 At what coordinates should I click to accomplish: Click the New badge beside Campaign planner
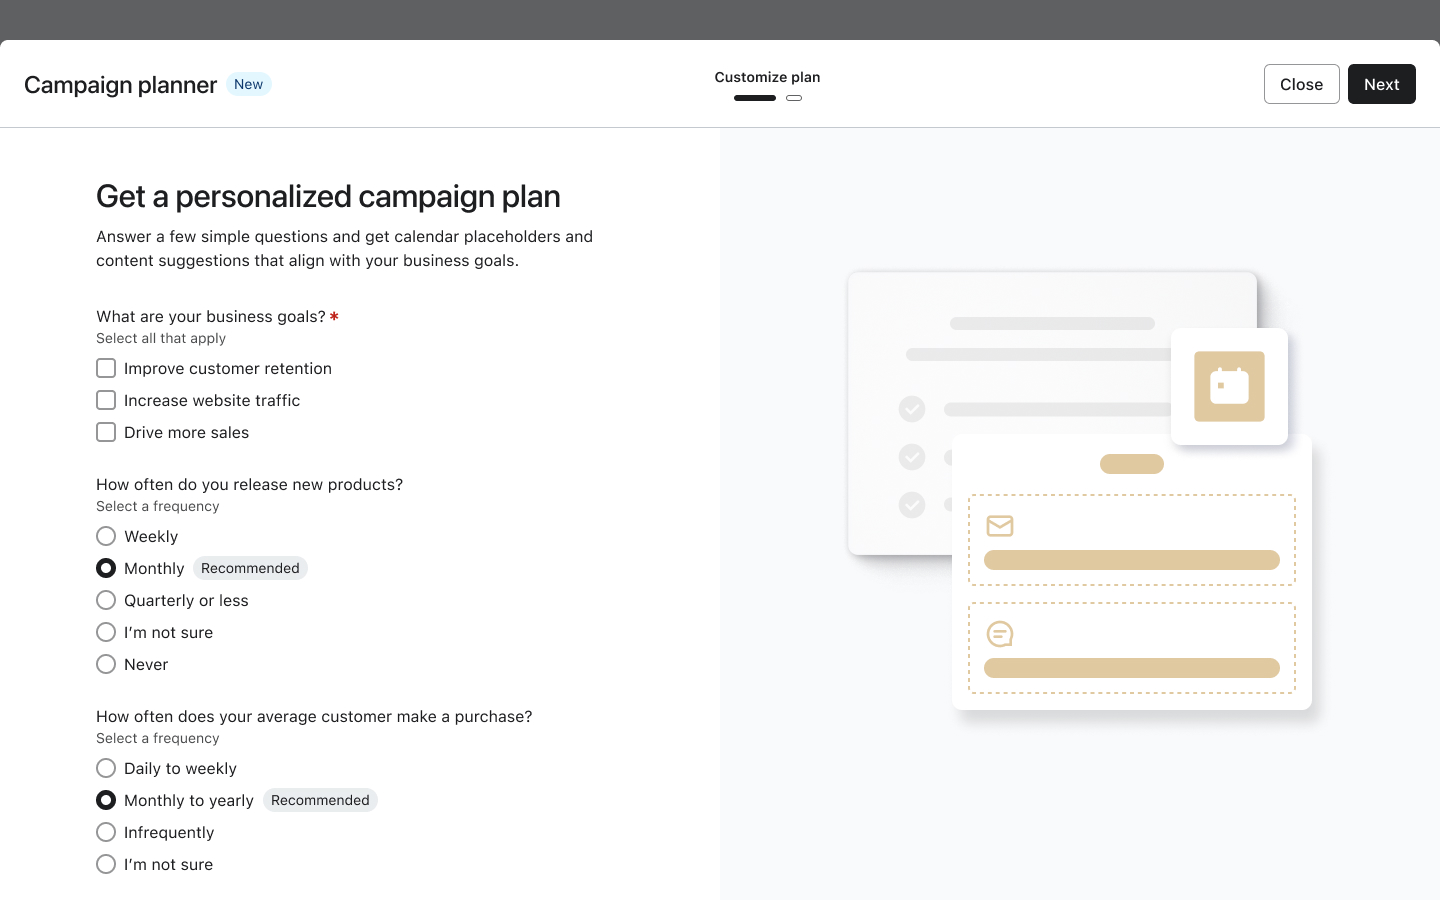pyautogui.click(x=248, y=84)
